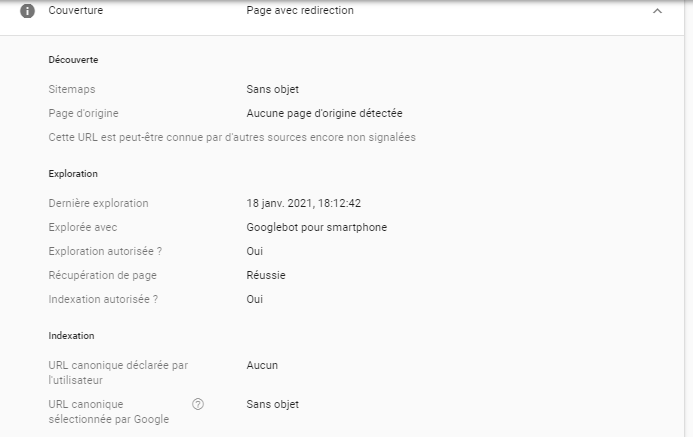Click 'Aucune page d'origine détectée' text
This screenshot has height=437, width=693.
324,113
